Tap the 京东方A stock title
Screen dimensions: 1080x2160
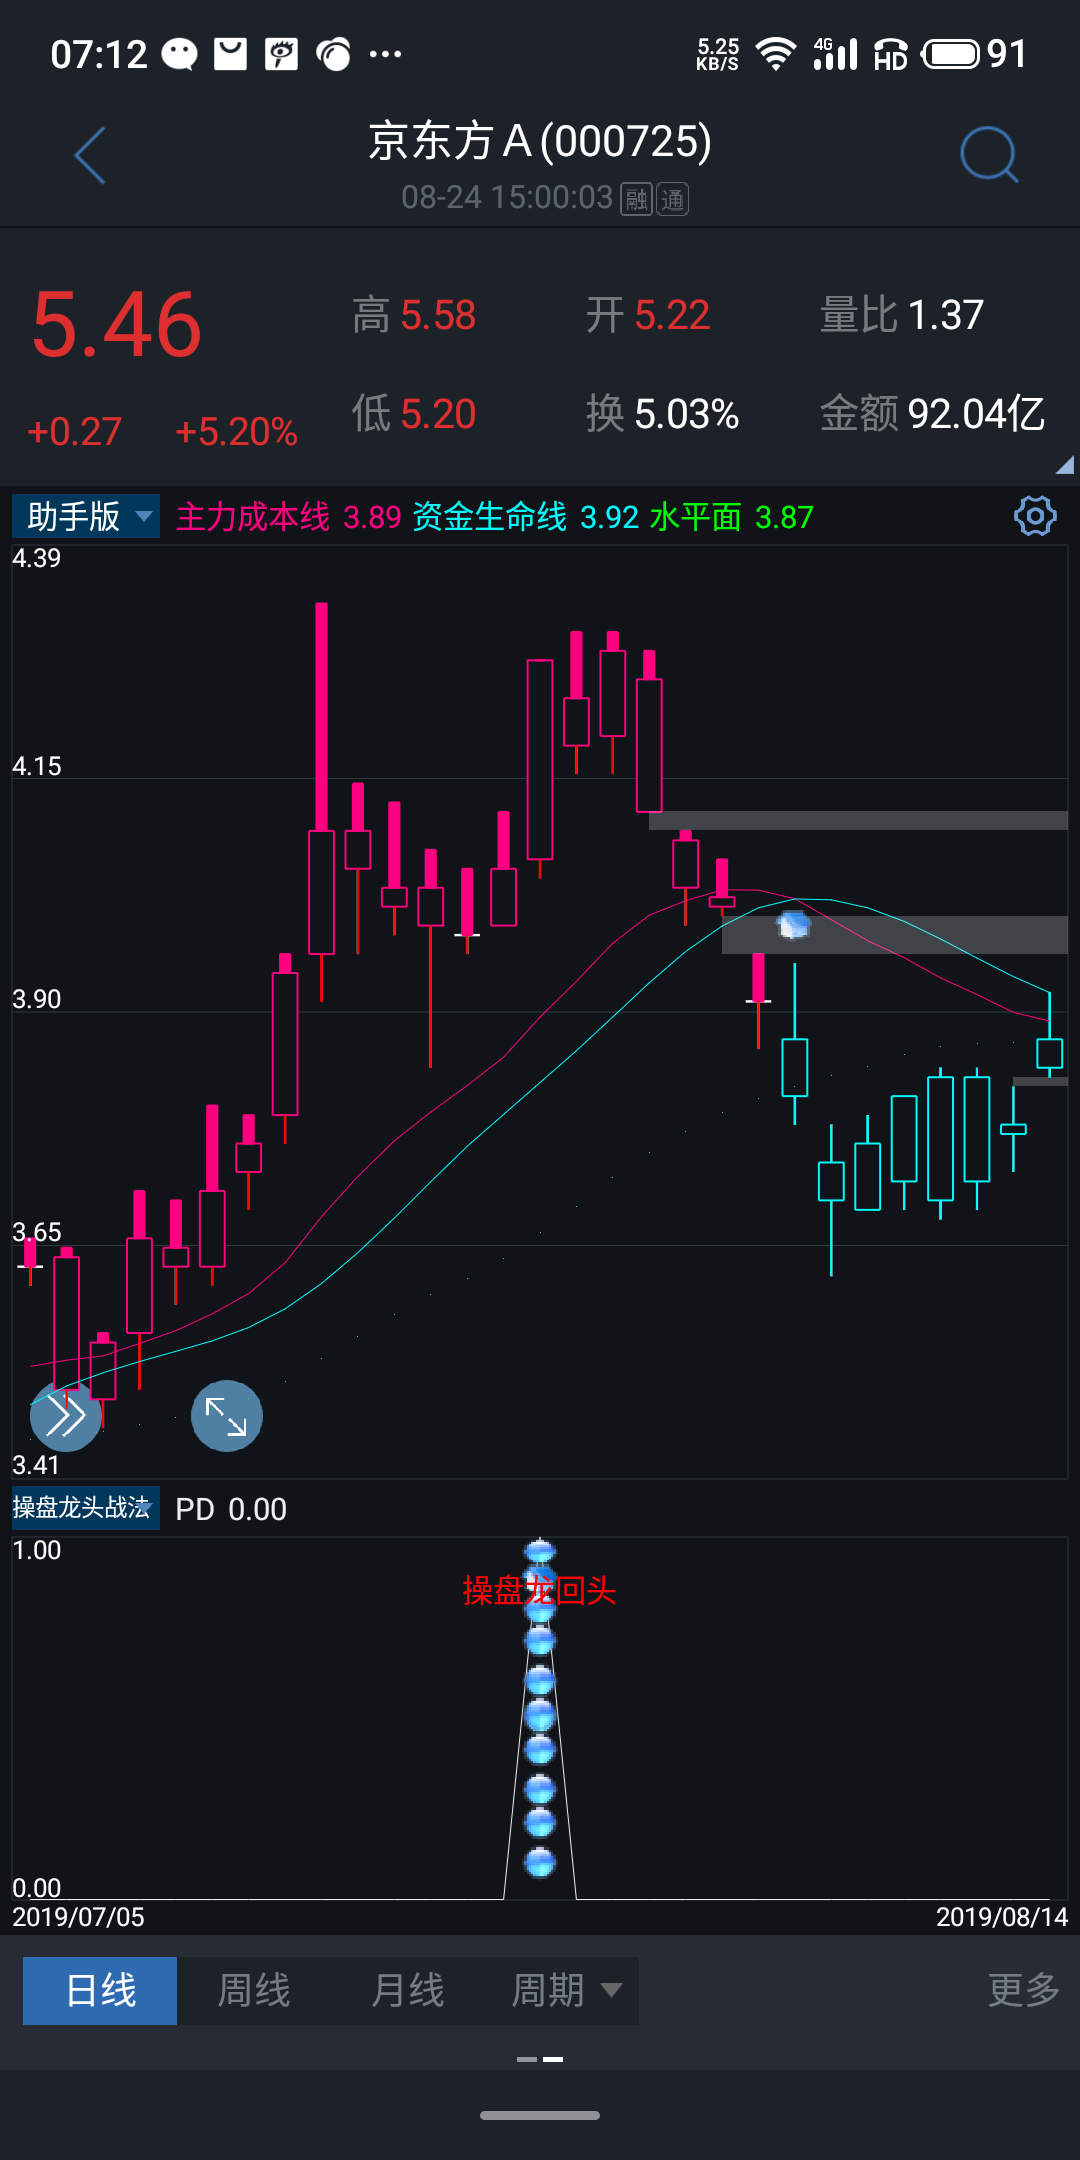click(540, 142)
